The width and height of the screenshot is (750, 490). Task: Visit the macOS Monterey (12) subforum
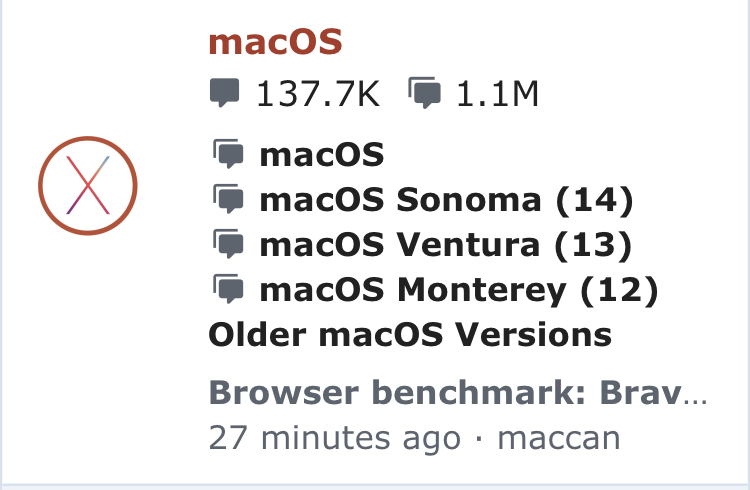(x=459, y=290)
